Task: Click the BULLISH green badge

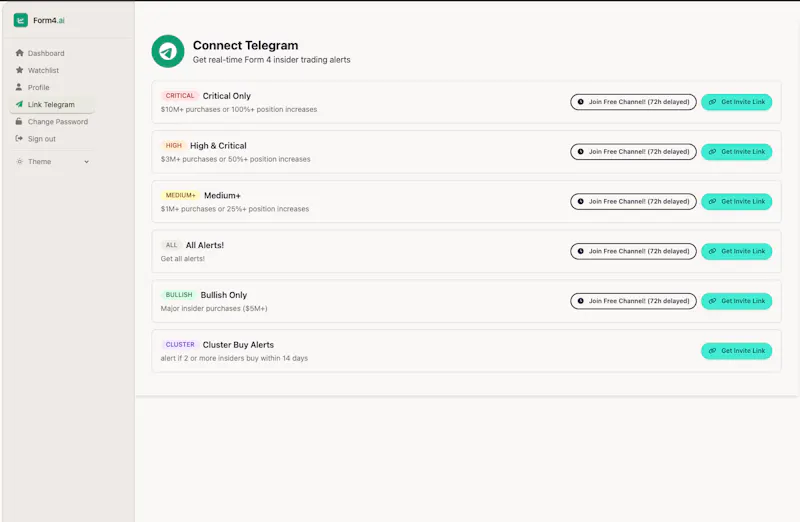Action: (179, 294)
